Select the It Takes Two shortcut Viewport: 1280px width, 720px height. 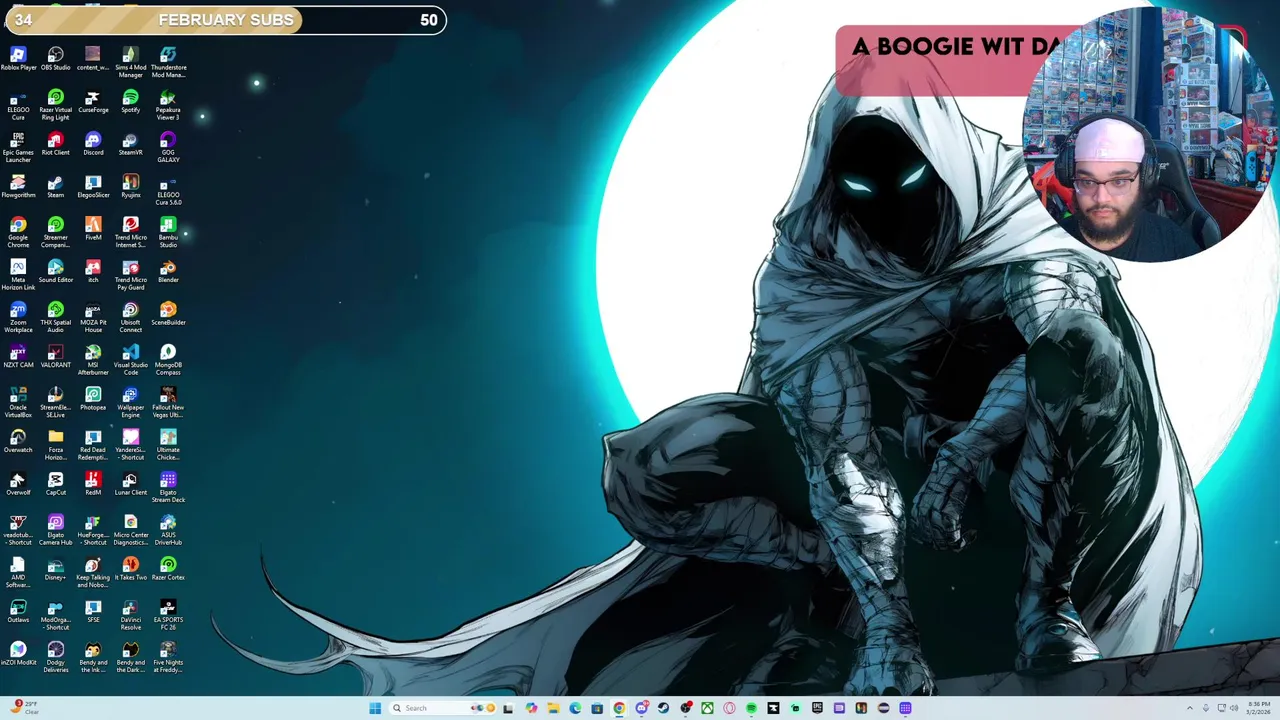[130, 569]
